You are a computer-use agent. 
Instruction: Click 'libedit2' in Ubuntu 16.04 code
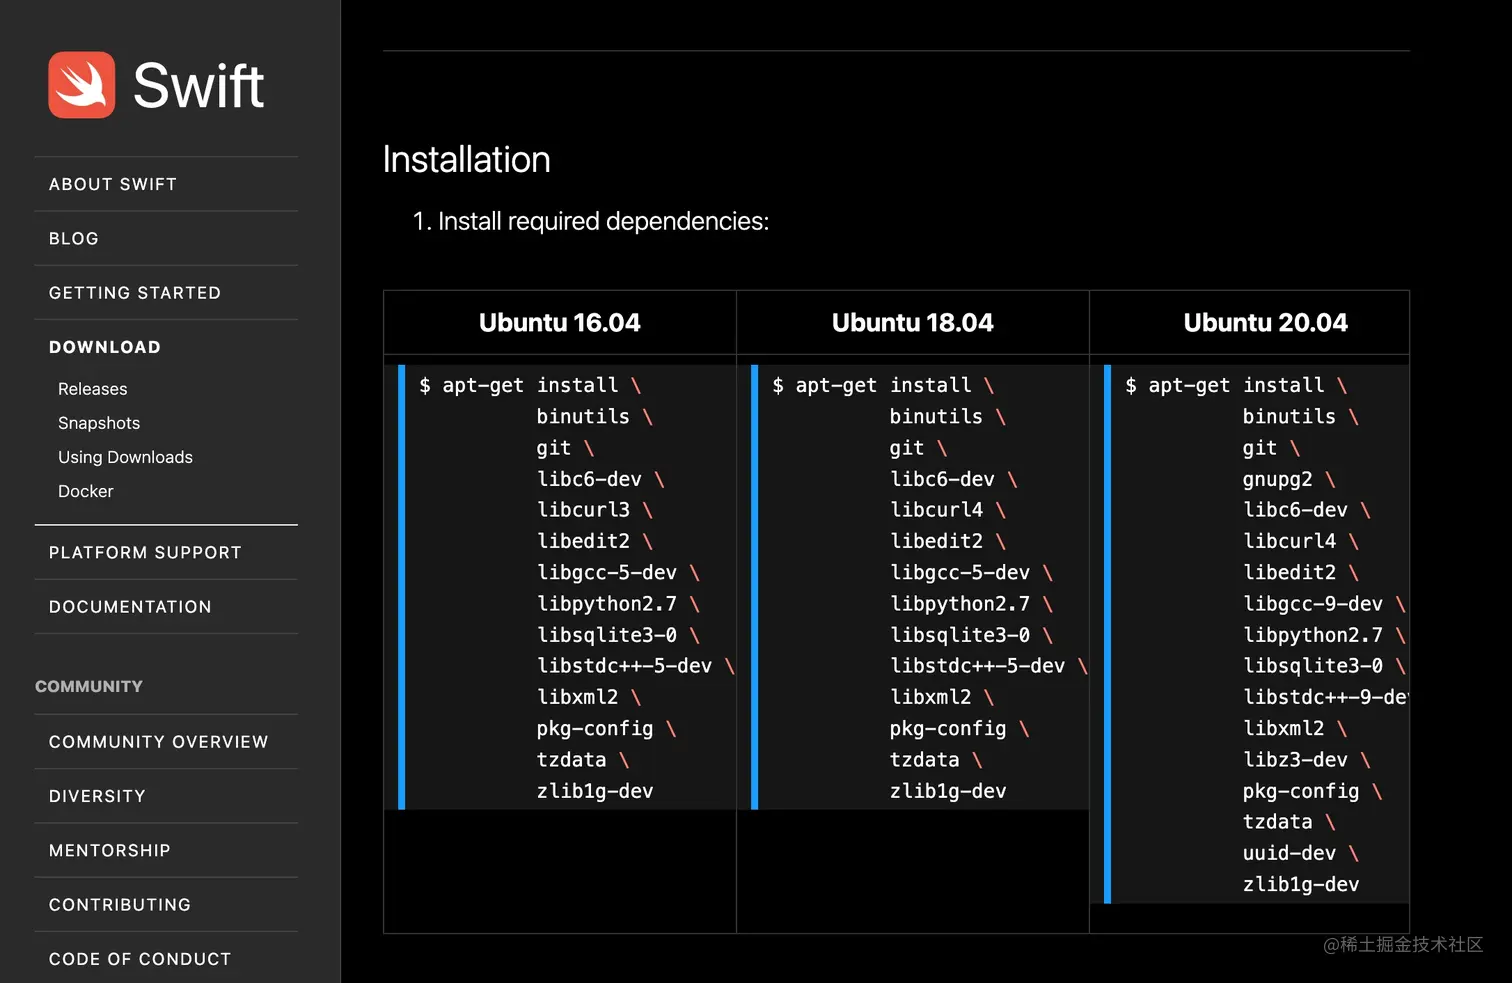tap(584, 541)
